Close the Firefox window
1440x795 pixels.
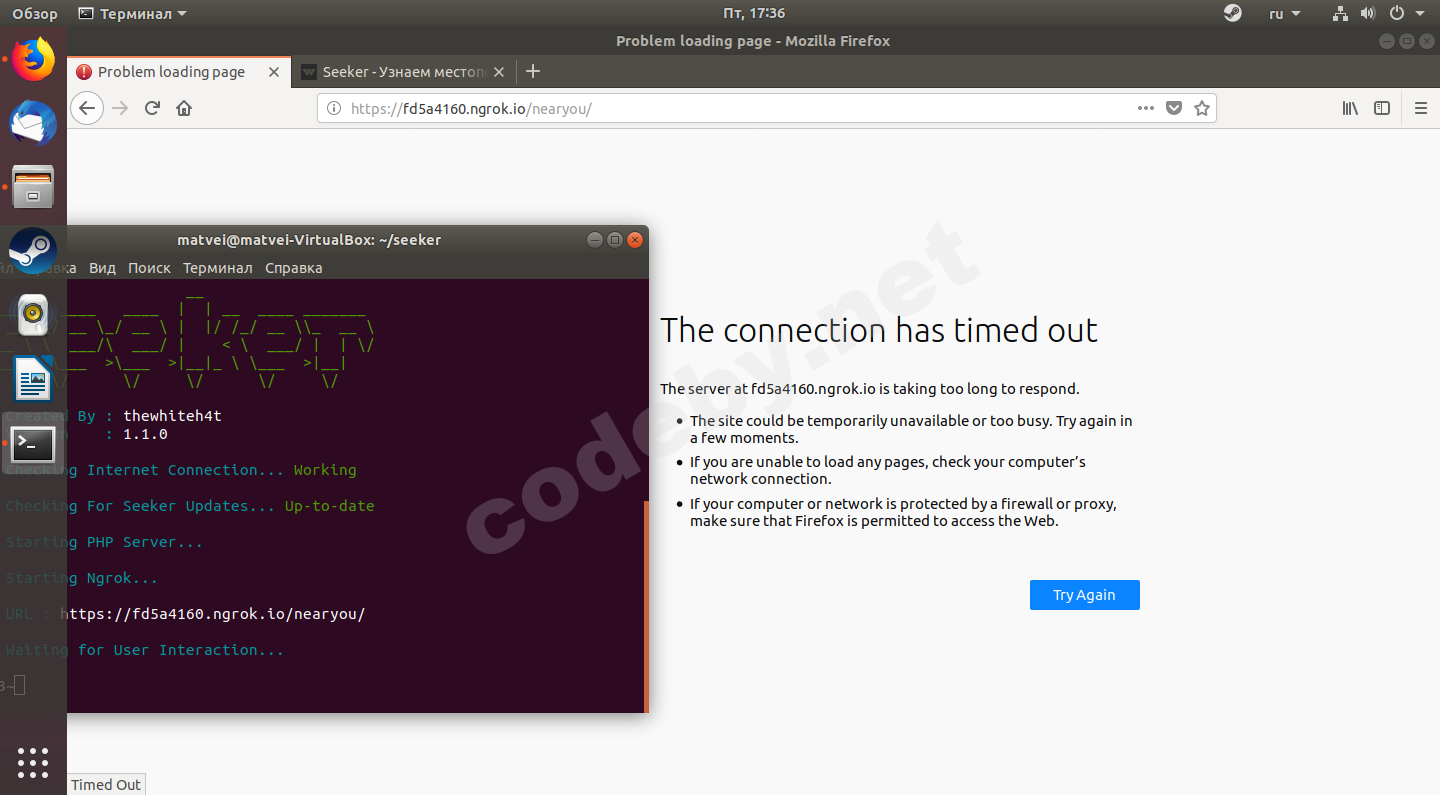pyautogui.click(x=1425, y=41)
